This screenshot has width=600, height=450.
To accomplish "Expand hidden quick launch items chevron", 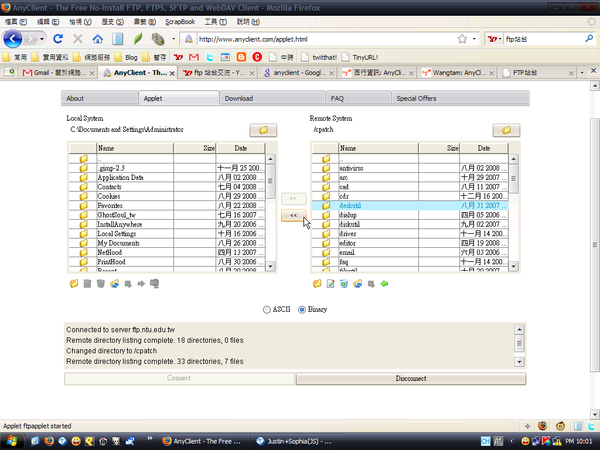I will 150,438.
